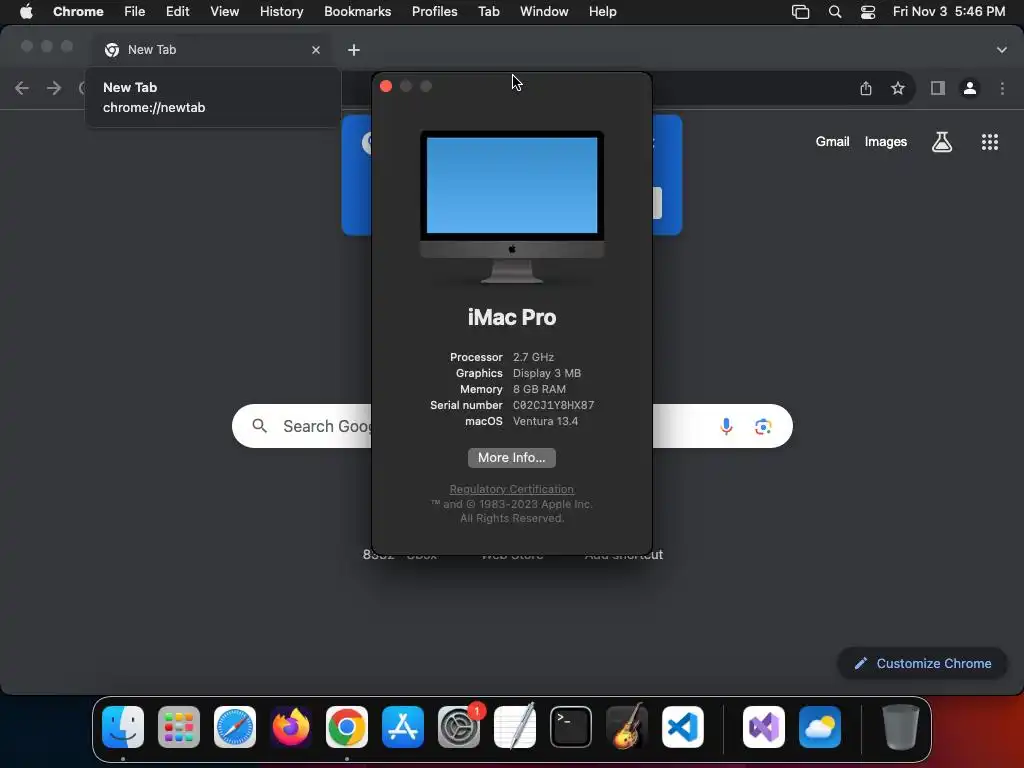Go back with Chrome's back arrow
The height and width of the screenshot is (768, 1024).
22,88
